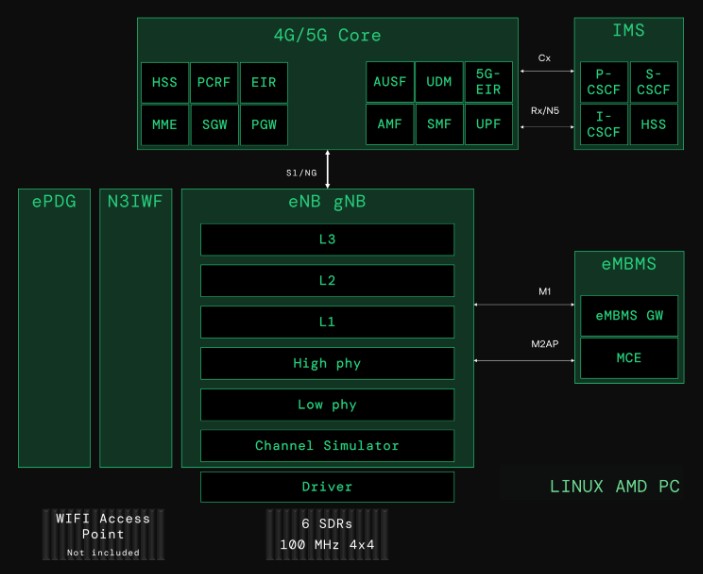Select the PCRF block

point(214,83)
